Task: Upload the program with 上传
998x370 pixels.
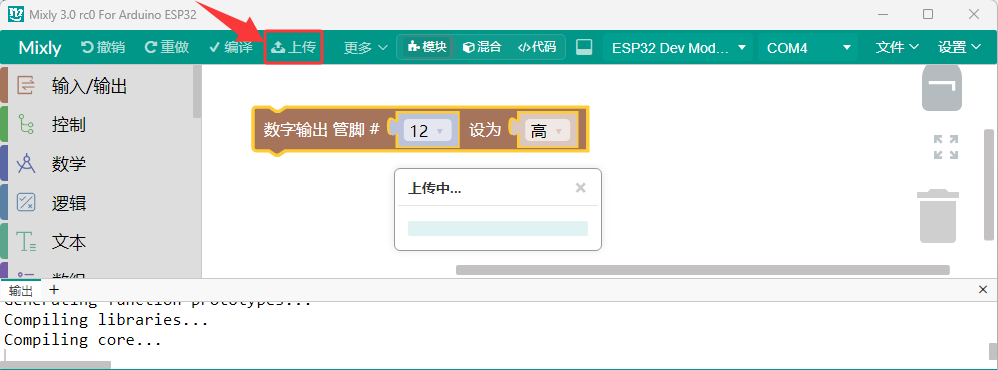Action: click(x=293, y=47)
